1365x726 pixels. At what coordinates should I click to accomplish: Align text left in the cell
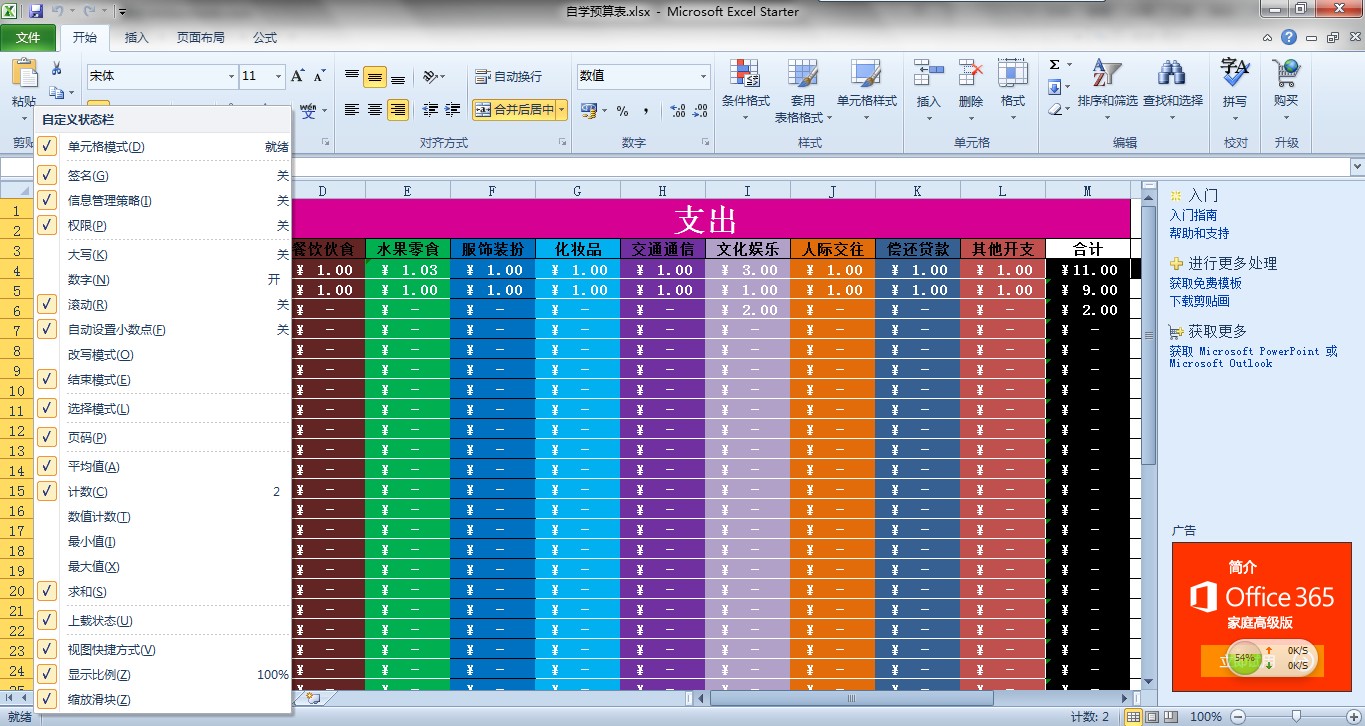[352, 109]
